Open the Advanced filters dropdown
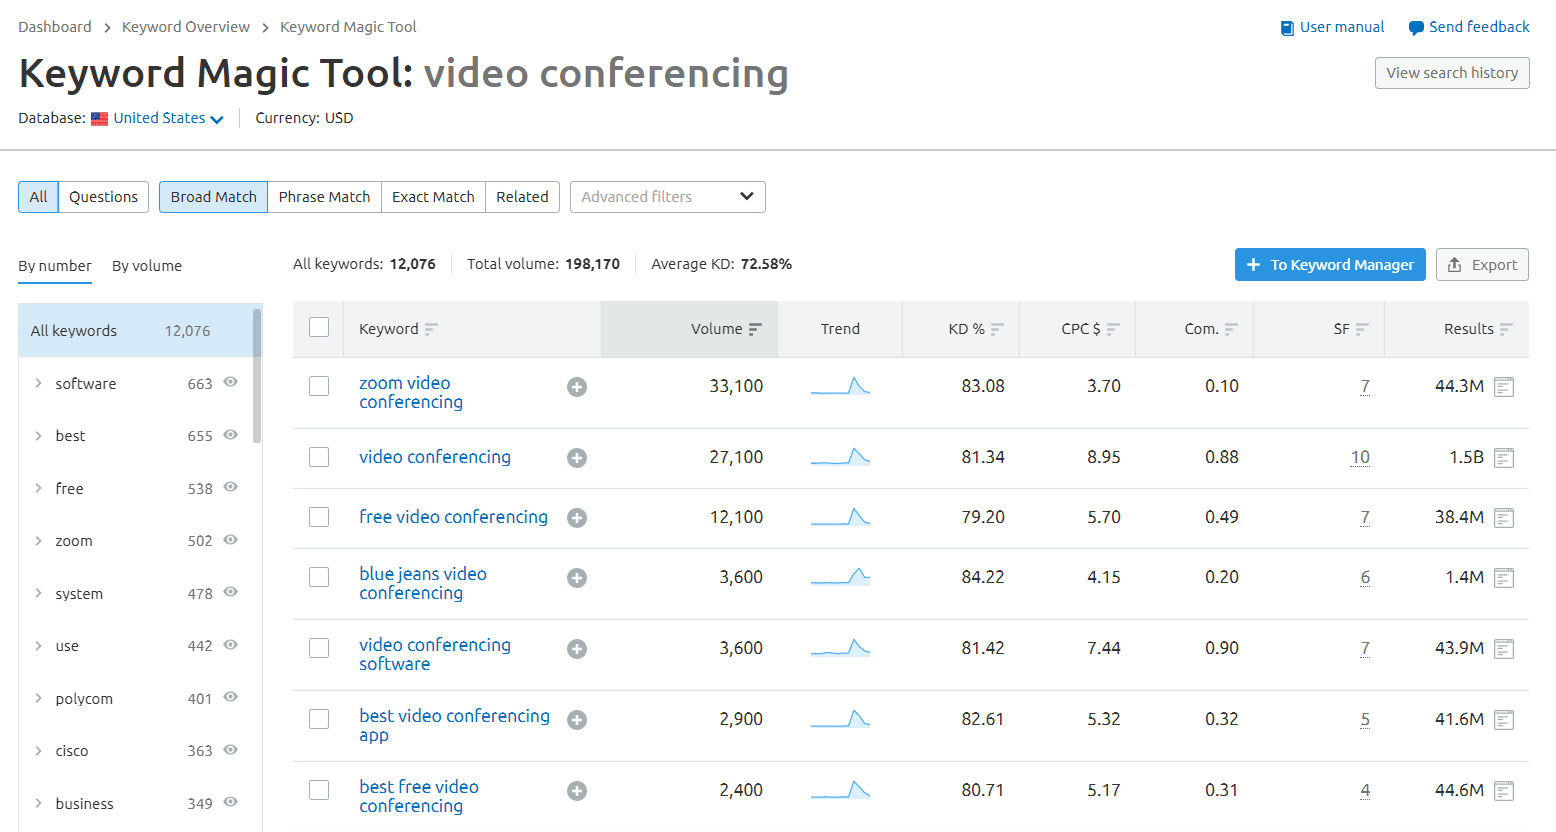 (667, 197)
